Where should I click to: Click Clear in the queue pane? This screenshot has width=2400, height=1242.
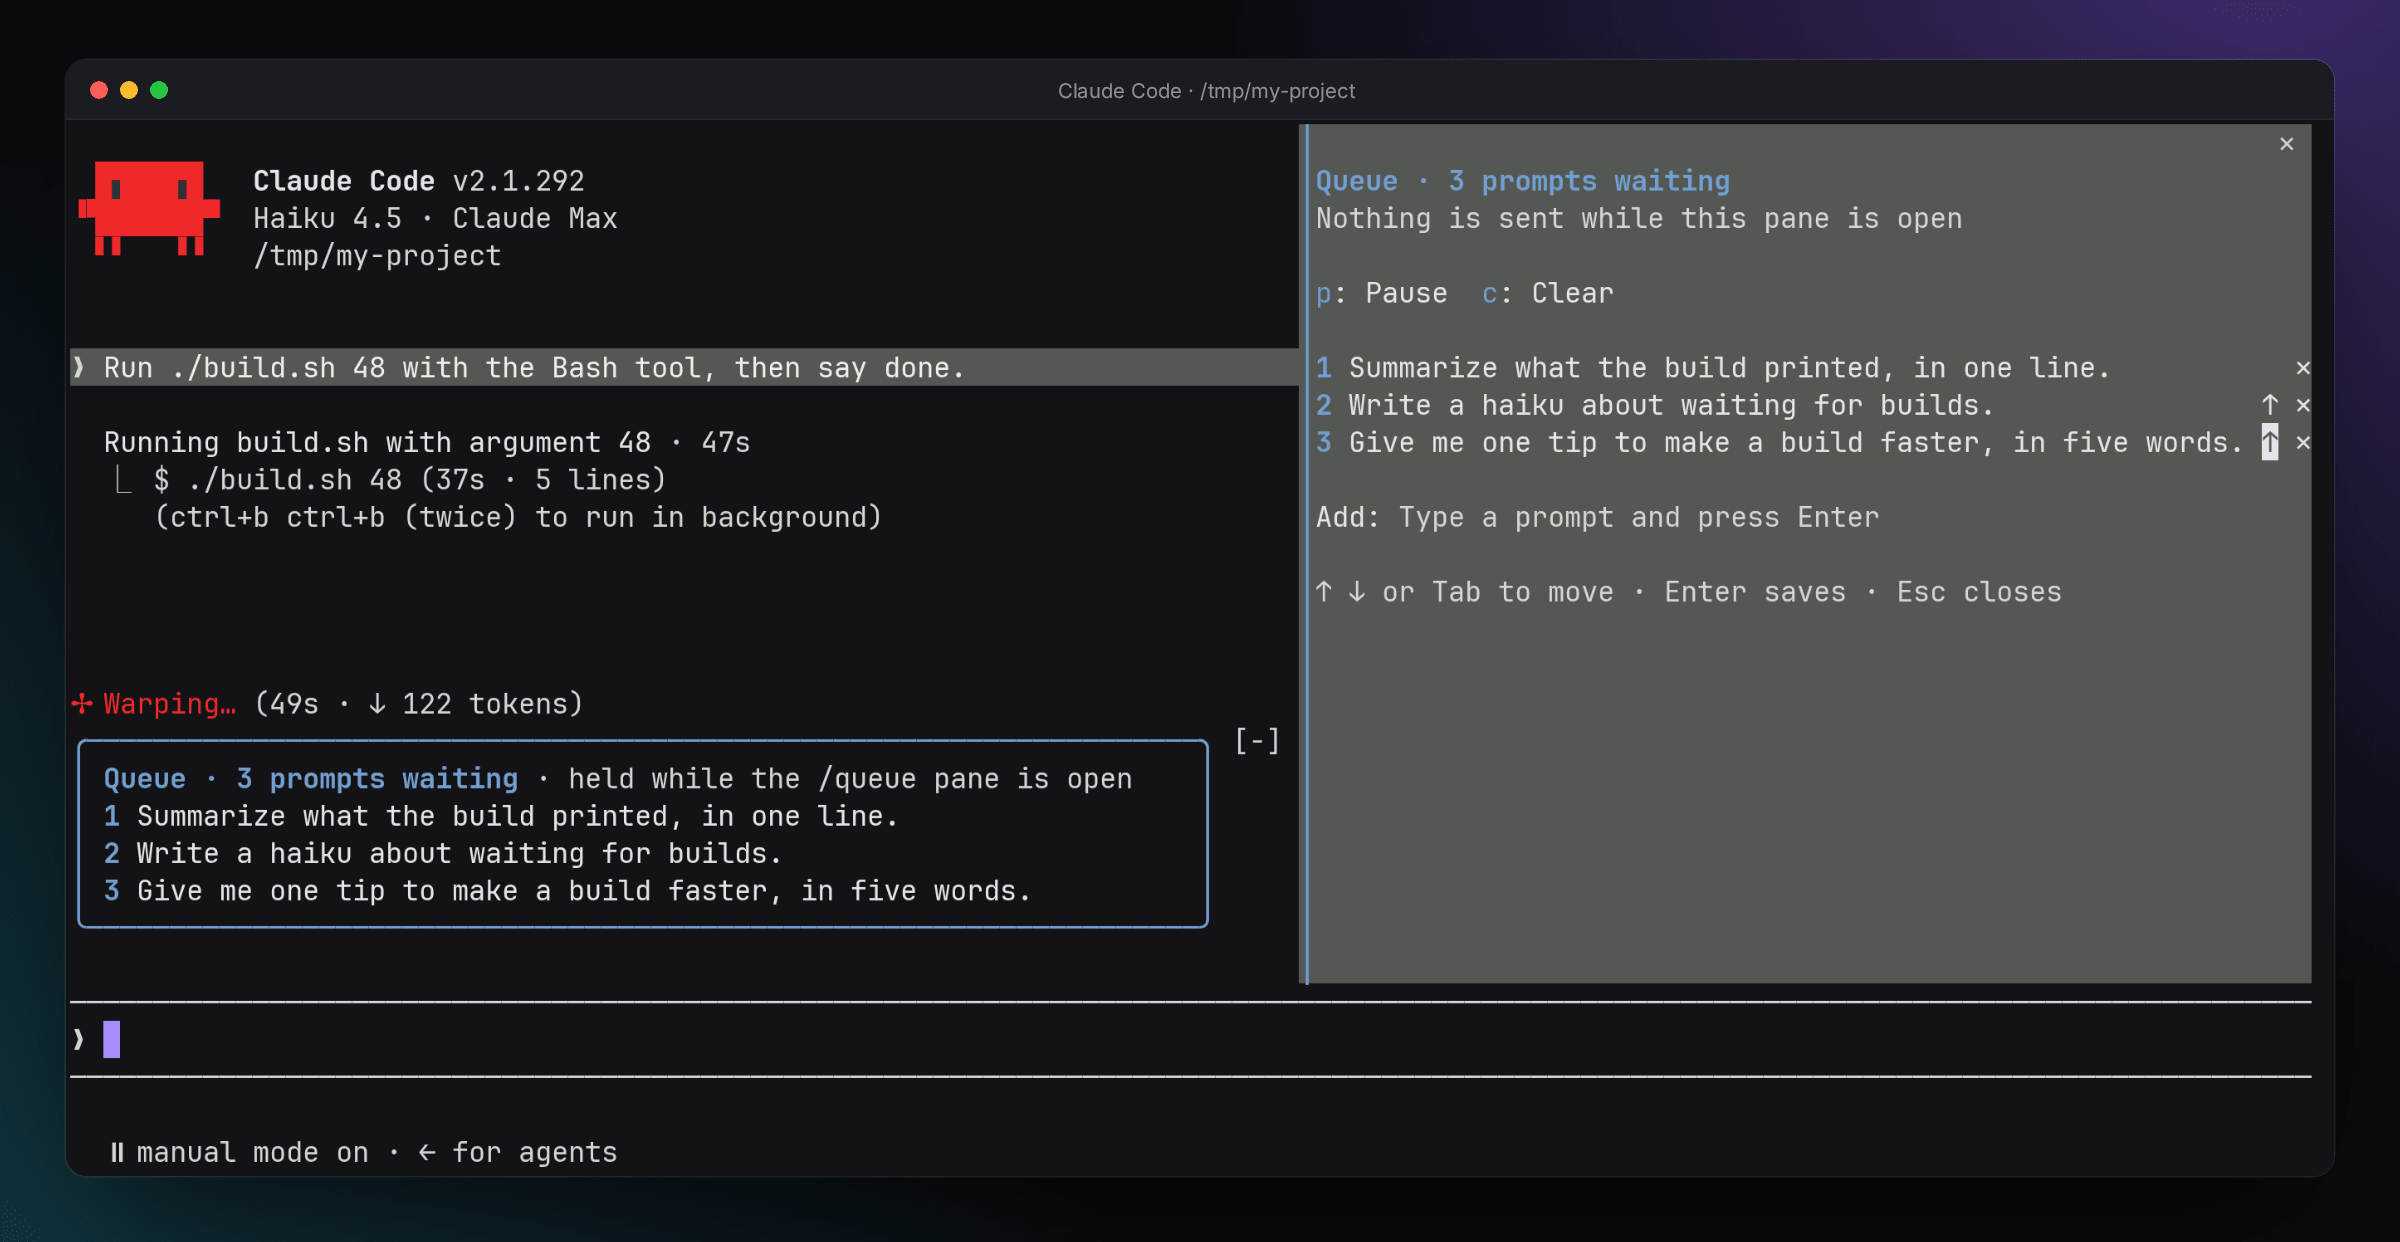pyautogui.click(x=1547, y=293)
